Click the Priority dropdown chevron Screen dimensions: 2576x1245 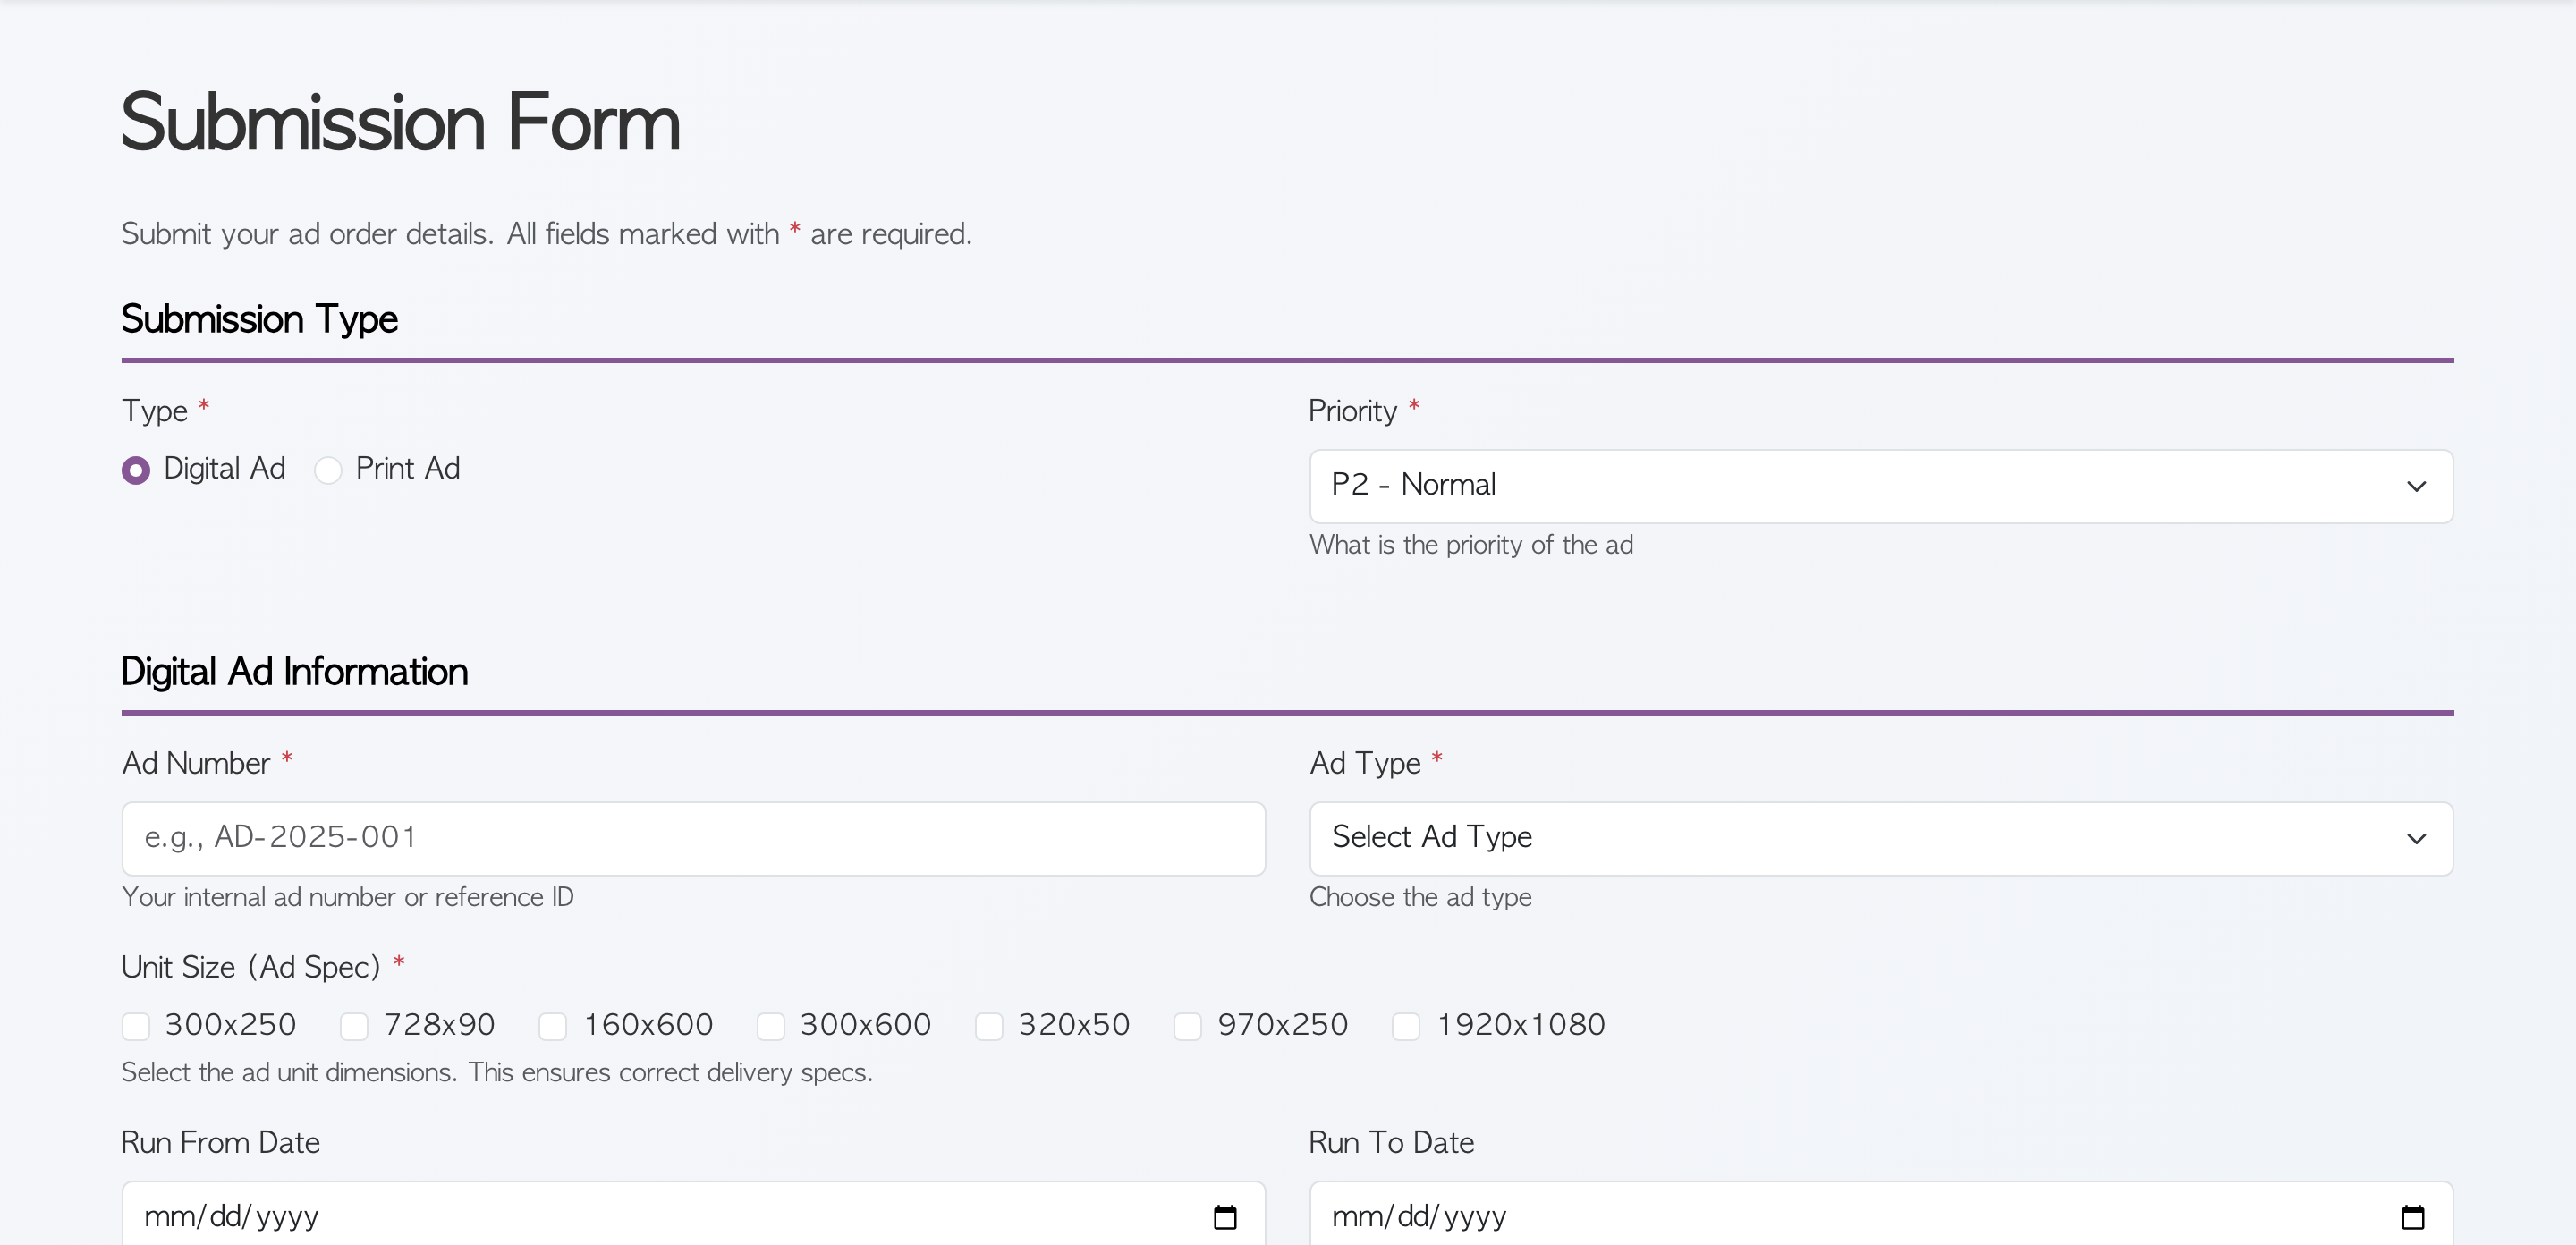pos(2417,486)
